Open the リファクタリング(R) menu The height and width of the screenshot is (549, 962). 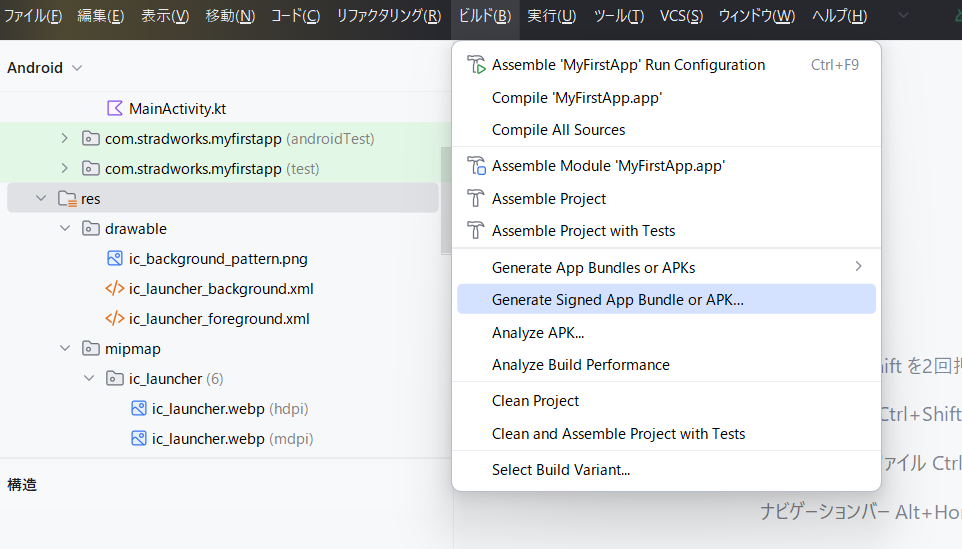click(x=388, y=16)
